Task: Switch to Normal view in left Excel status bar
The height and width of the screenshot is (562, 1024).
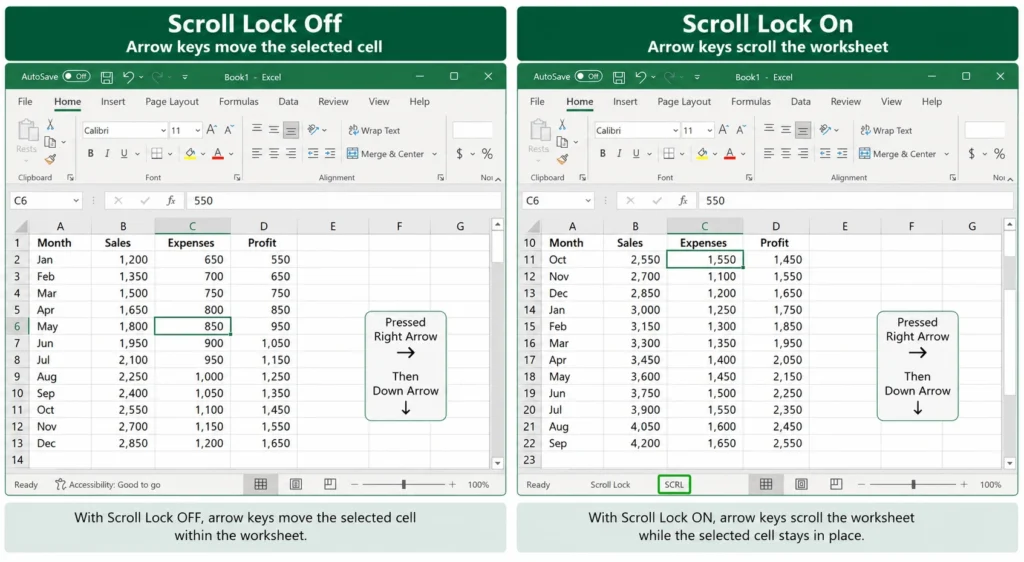Action: coord(261,484)
